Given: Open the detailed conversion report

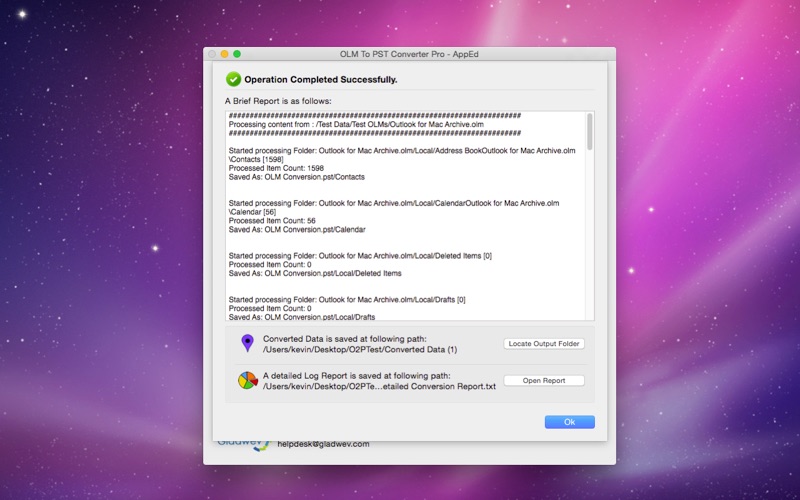Looking at the screenshot, I should 544,381.
